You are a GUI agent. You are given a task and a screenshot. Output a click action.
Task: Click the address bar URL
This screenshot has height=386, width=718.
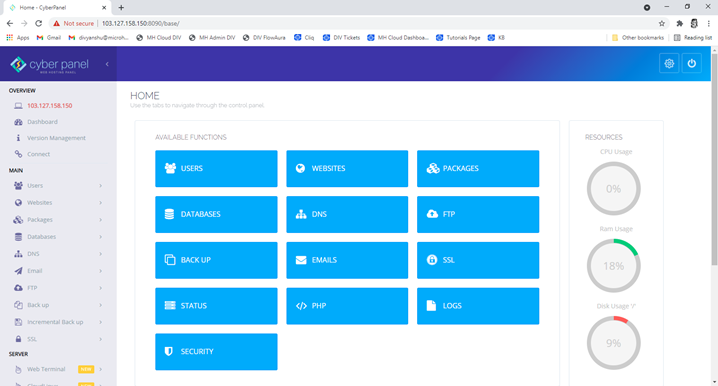point(141,23)
